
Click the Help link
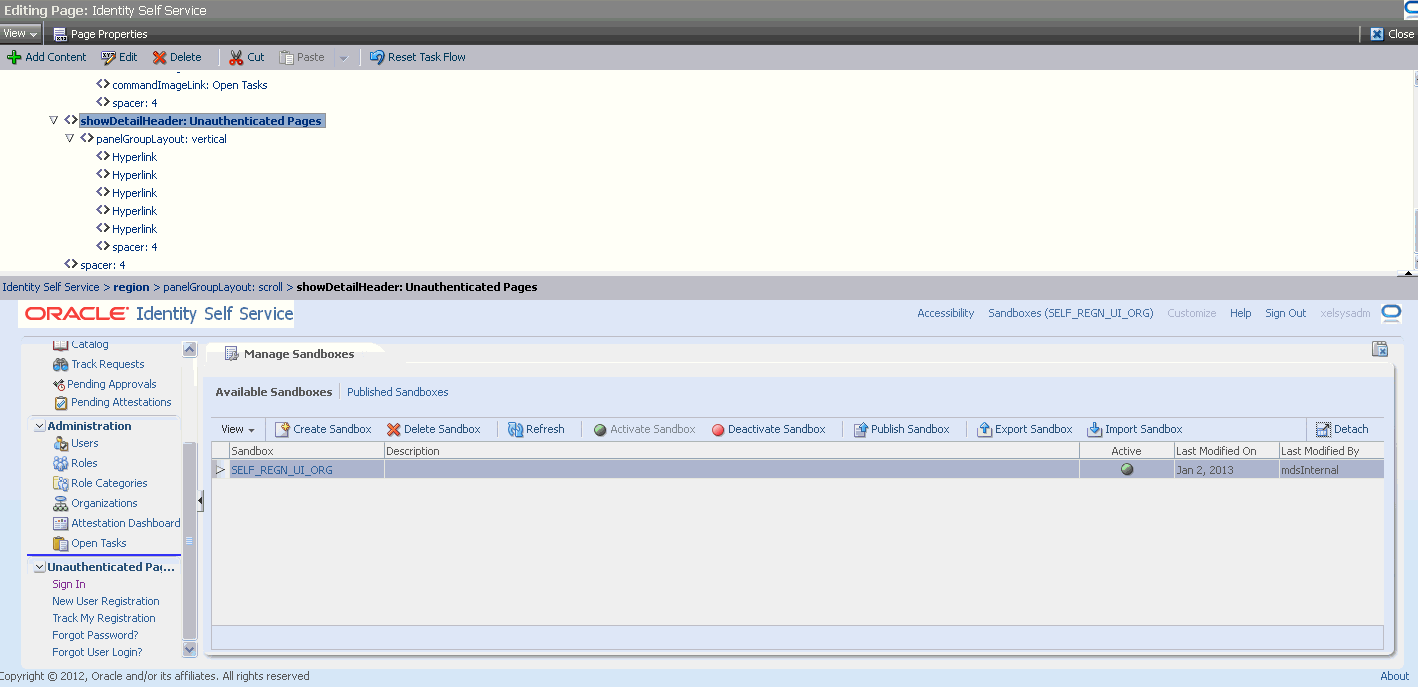(1240, 313)
